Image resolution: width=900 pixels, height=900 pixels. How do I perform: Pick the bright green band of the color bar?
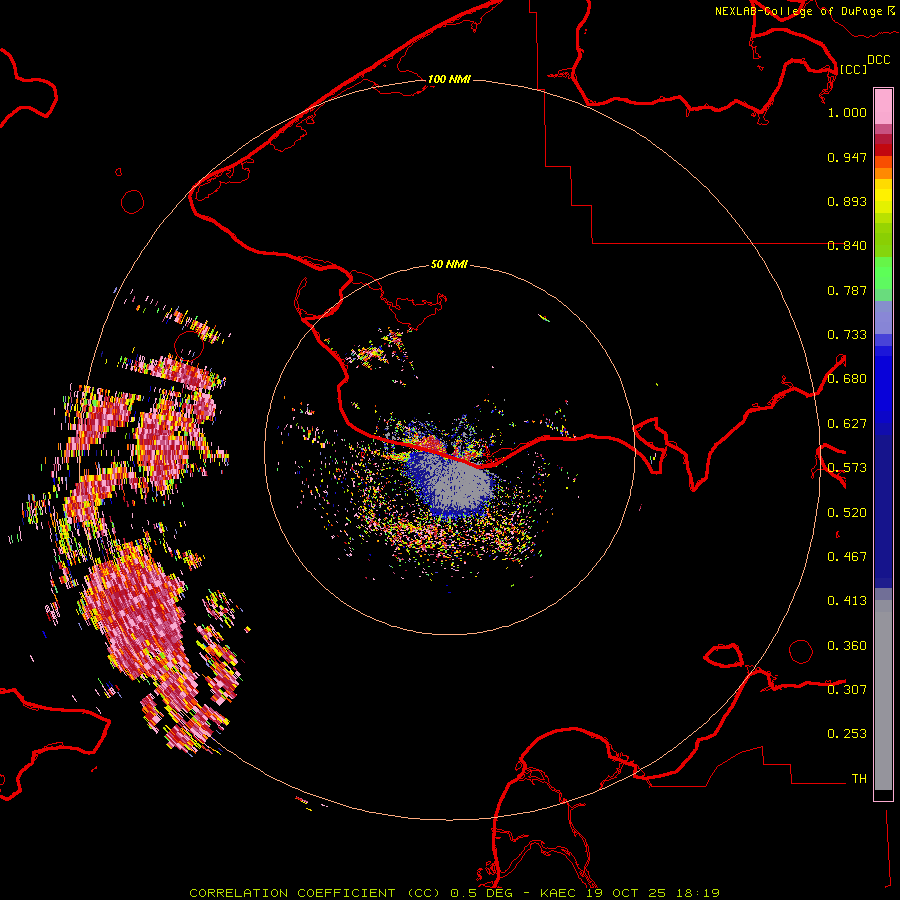pyautogui.click(x=883, y=273)
